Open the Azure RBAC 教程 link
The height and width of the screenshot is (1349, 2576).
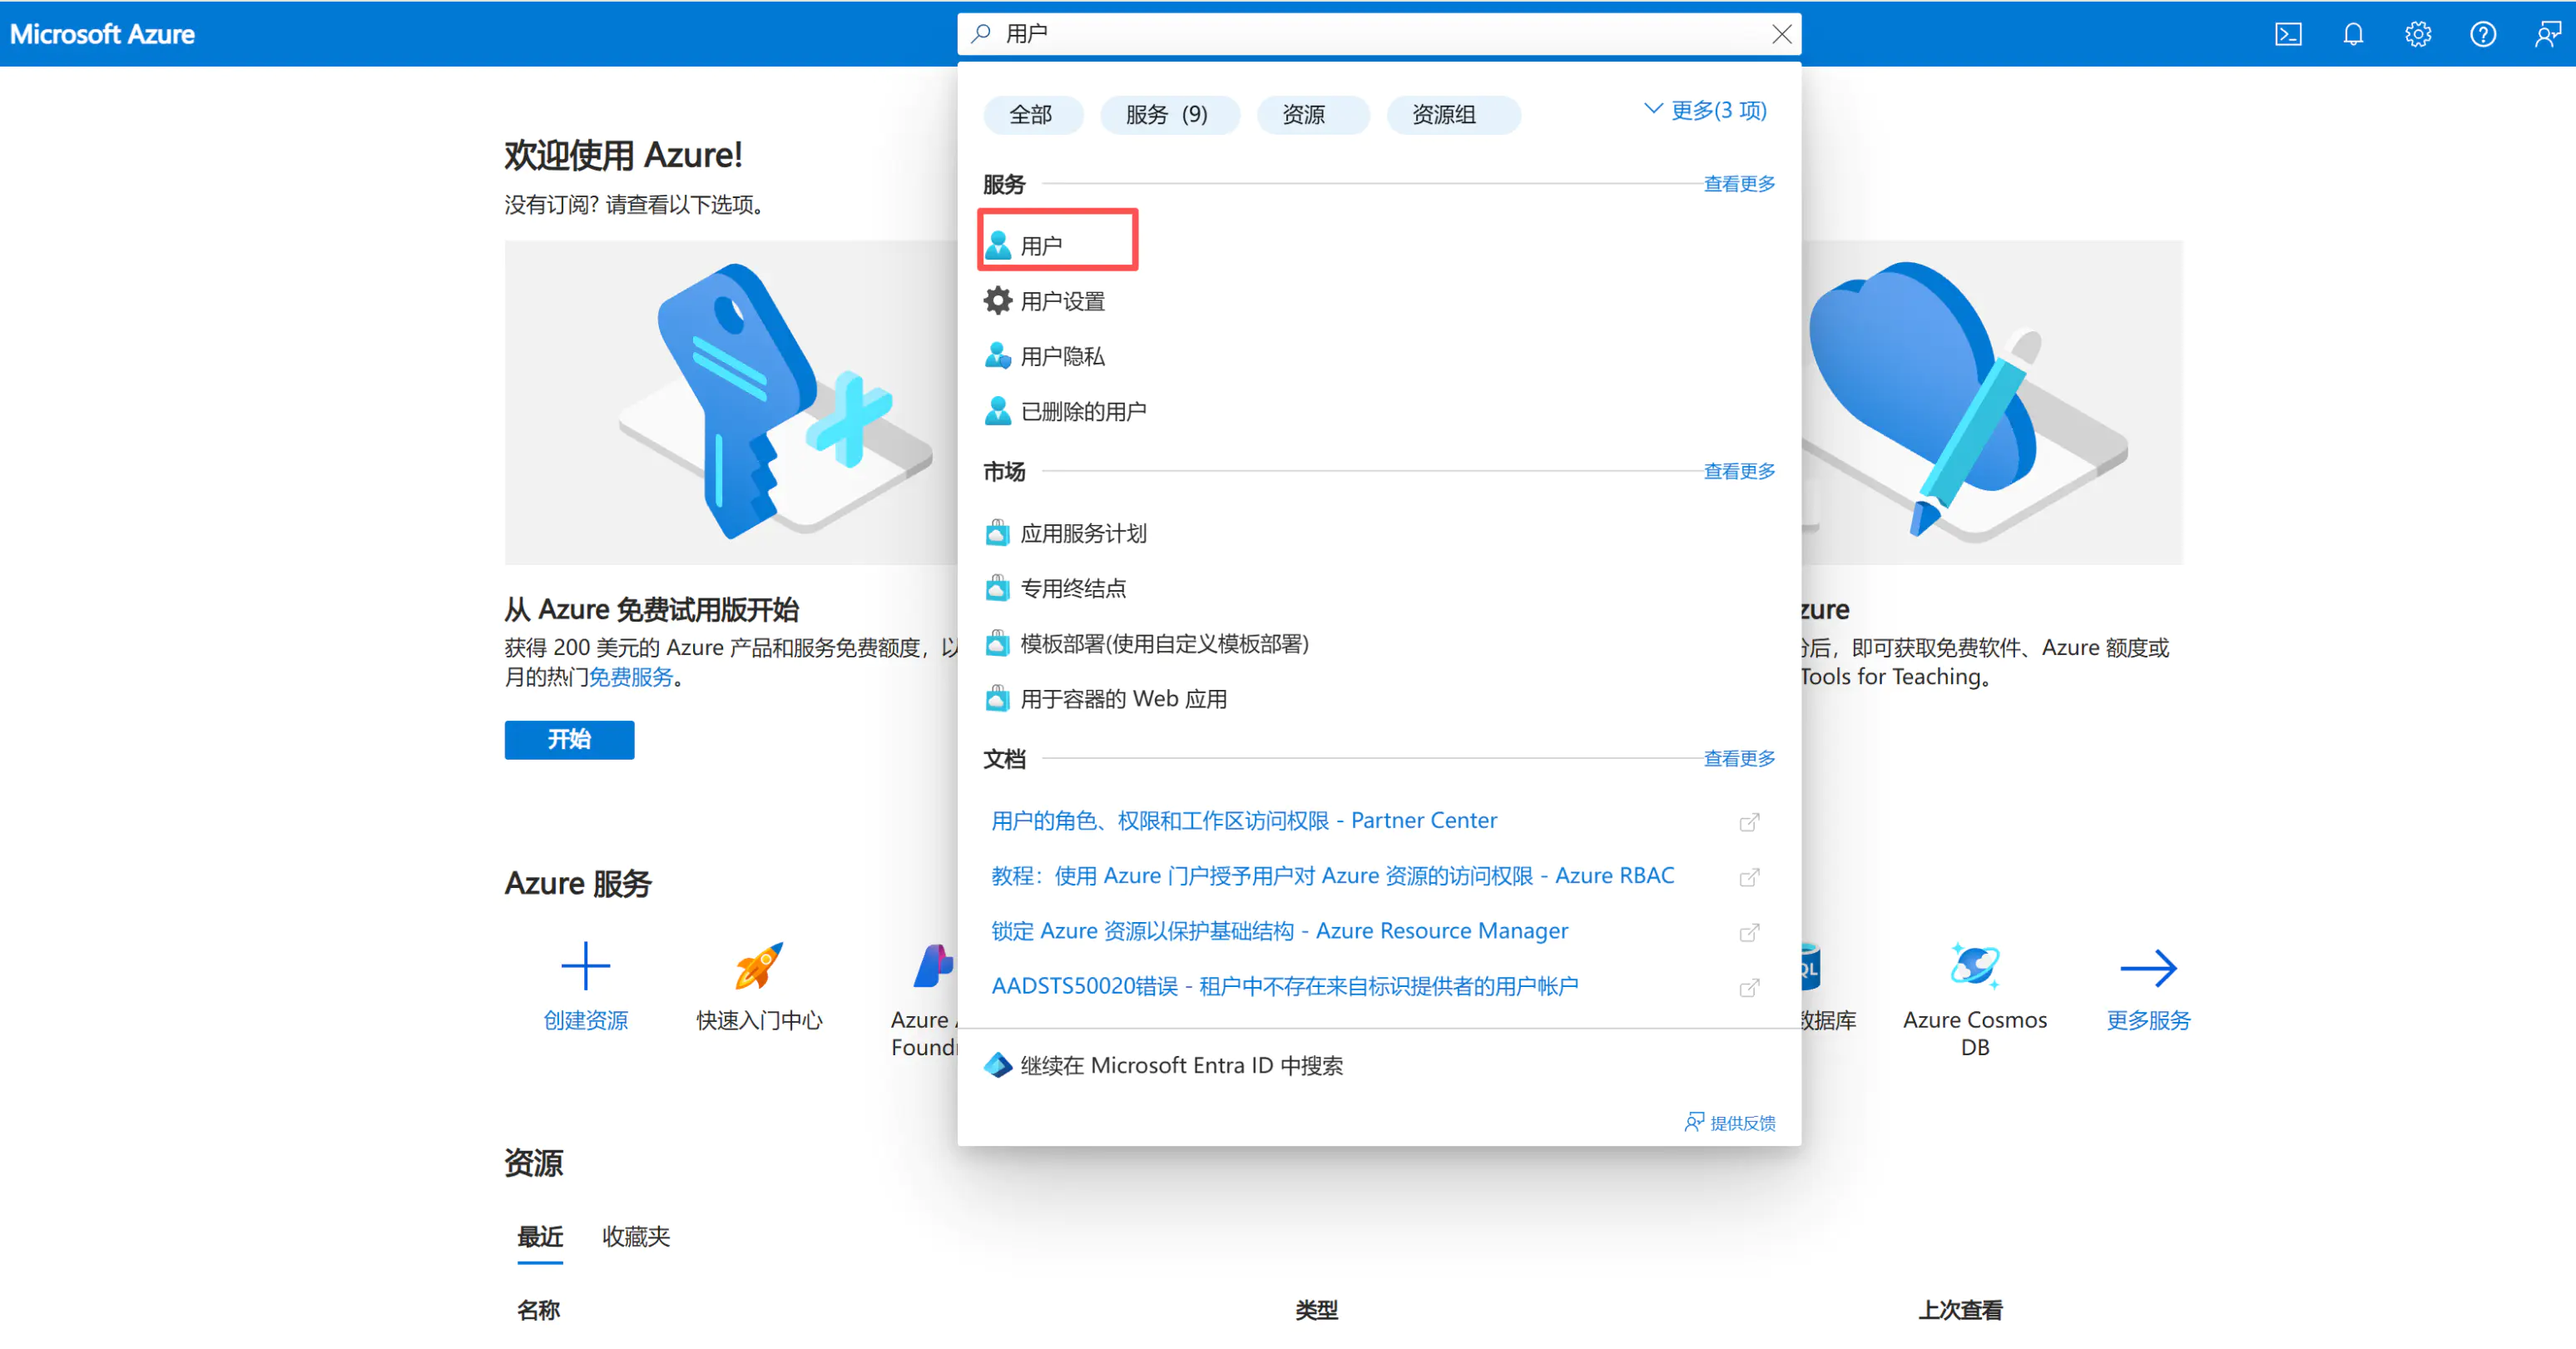[1331, 874]
